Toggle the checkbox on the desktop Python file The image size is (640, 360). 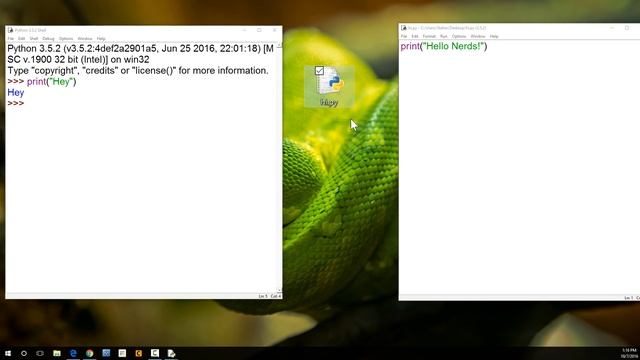[319, 71]
